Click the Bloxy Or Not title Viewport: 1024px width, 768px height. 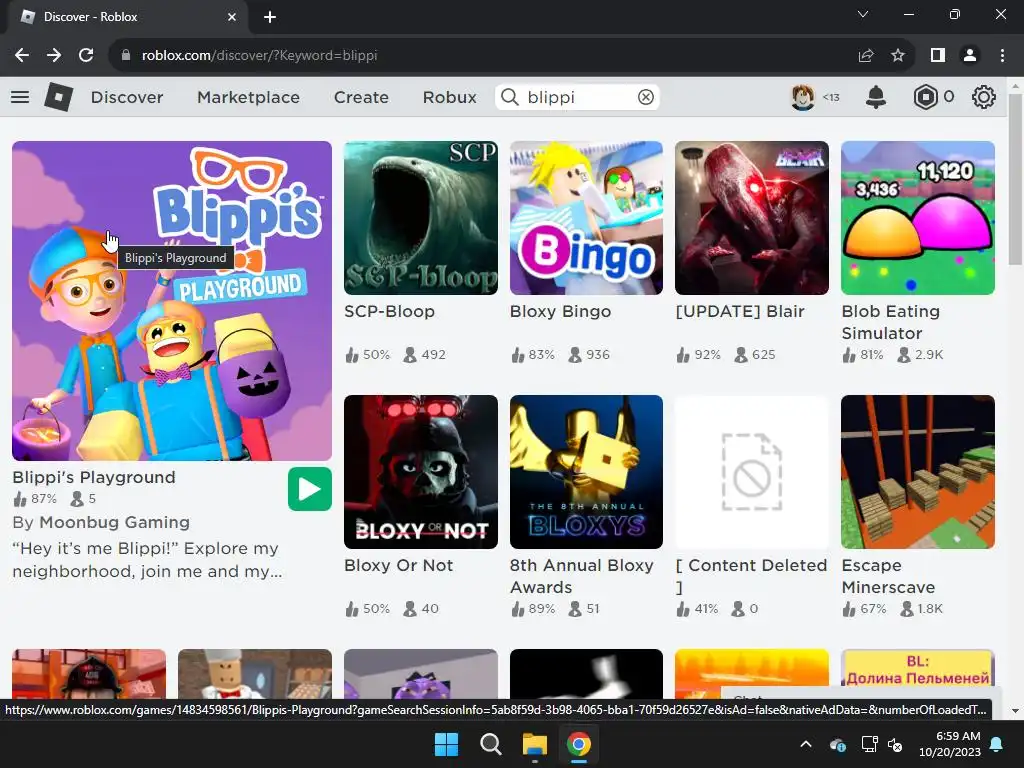click(x=398, y=566)
